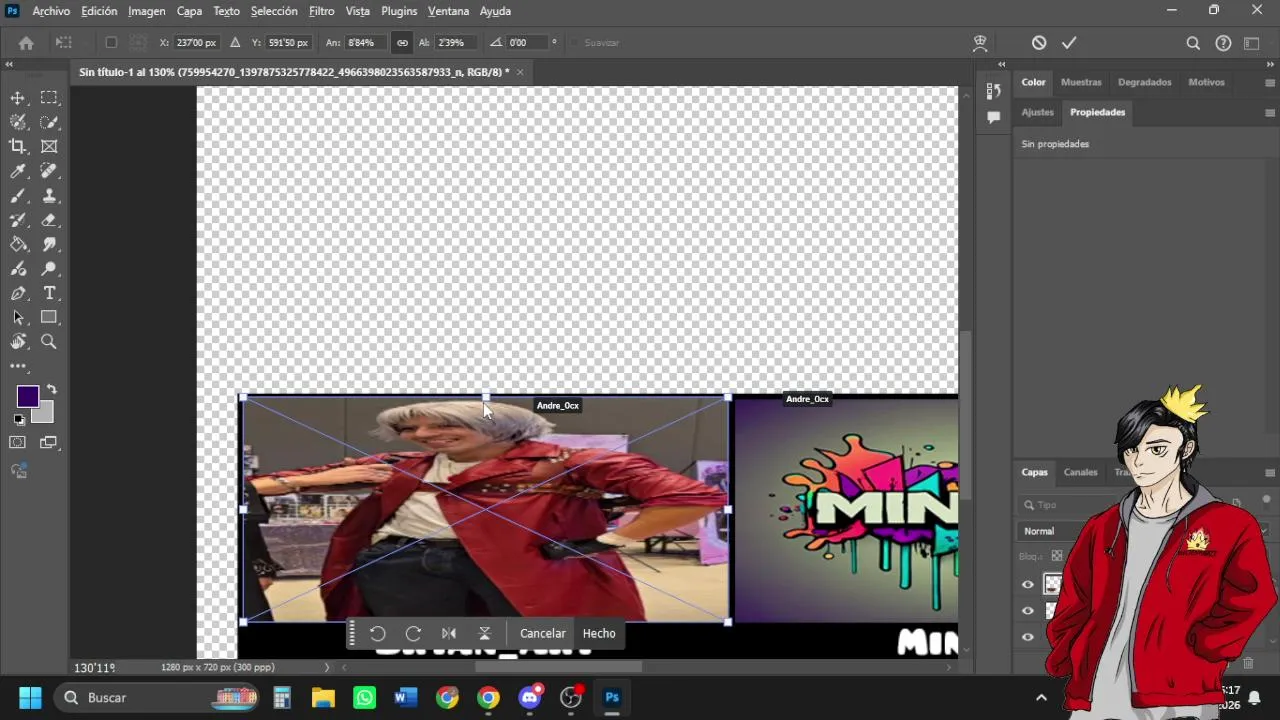Cancel transform with the prohibition icon
Screen dimensions: 1280x720
coord(1039,43)
